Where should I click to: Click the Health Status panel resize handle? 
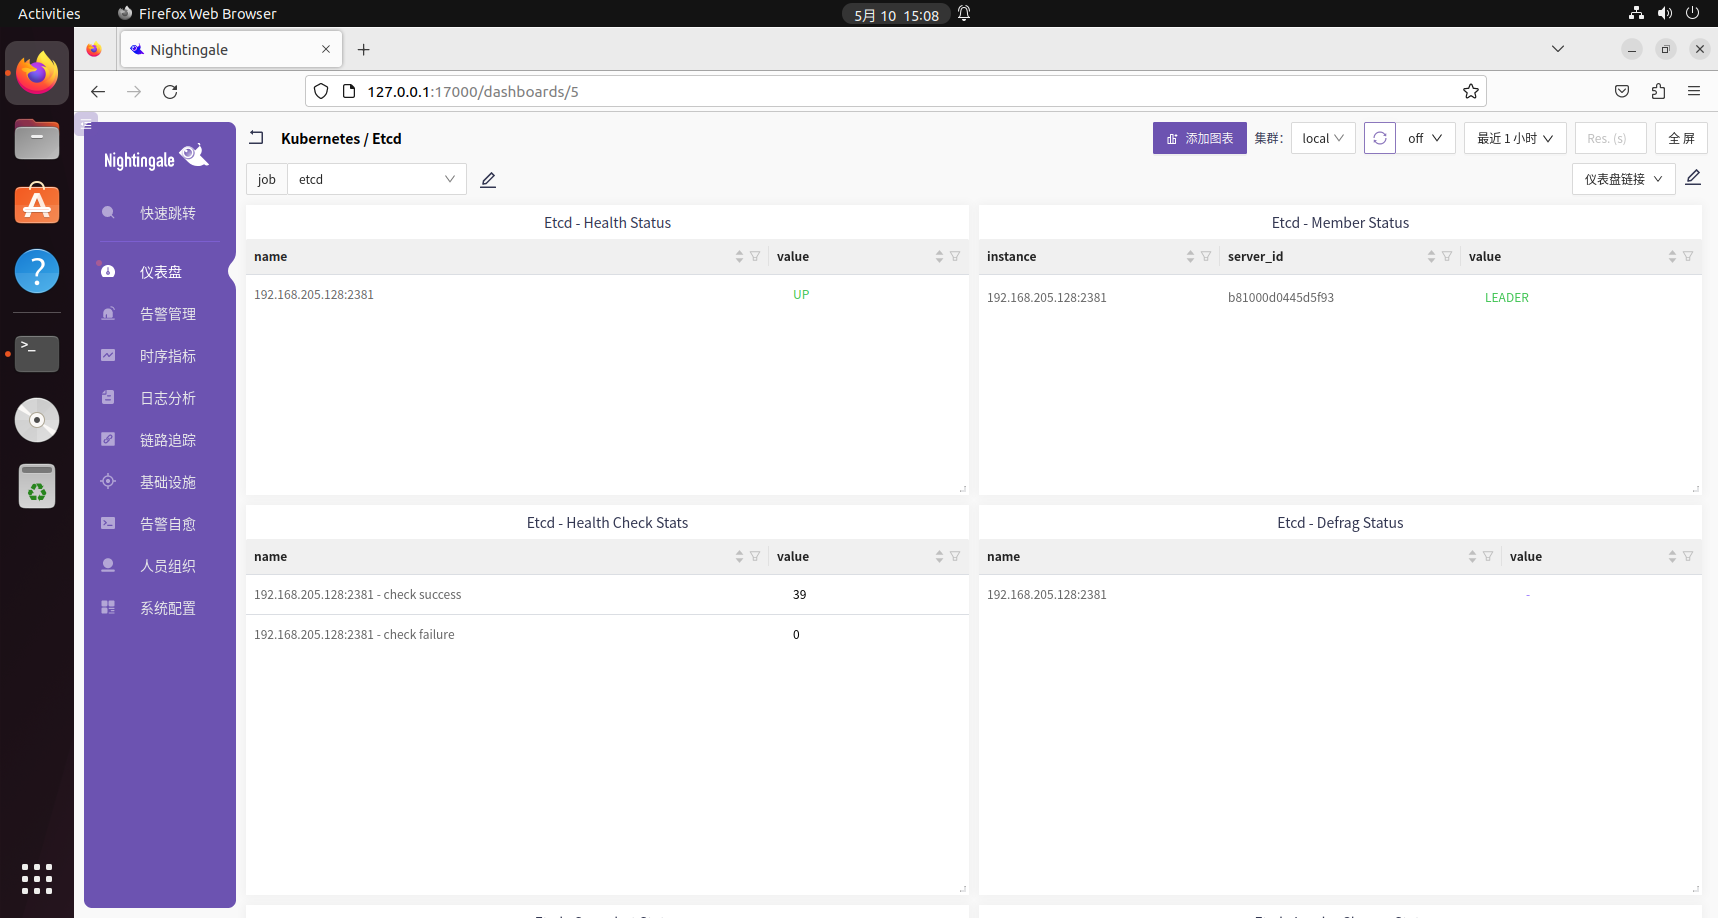click(x=963, y=489)
